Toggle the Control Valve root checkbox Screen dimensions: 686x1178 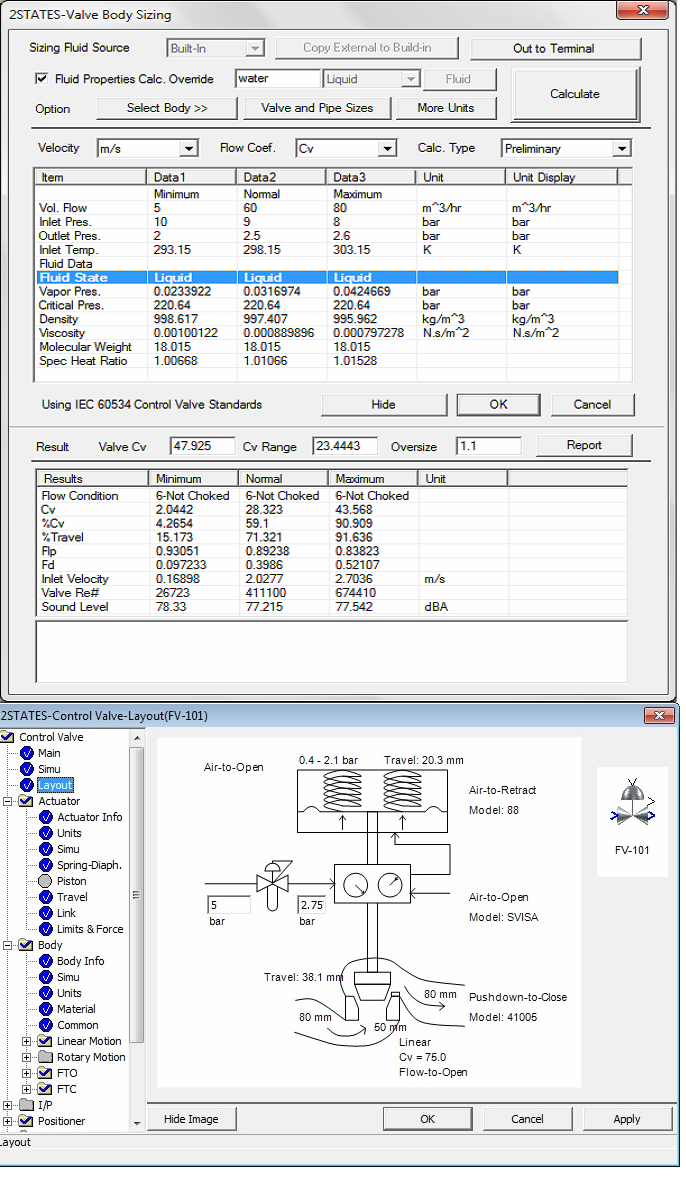(x=9, y=737)
